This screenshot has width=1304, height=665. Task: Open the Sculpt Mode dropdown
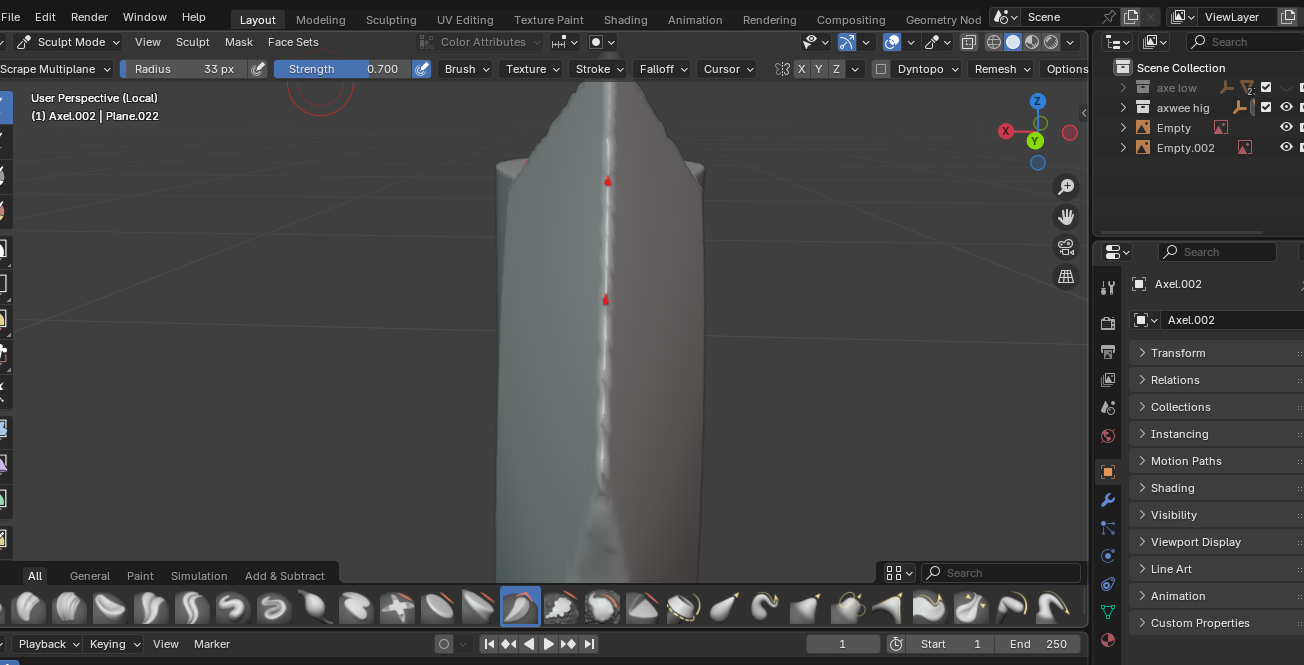click(68, 42)
